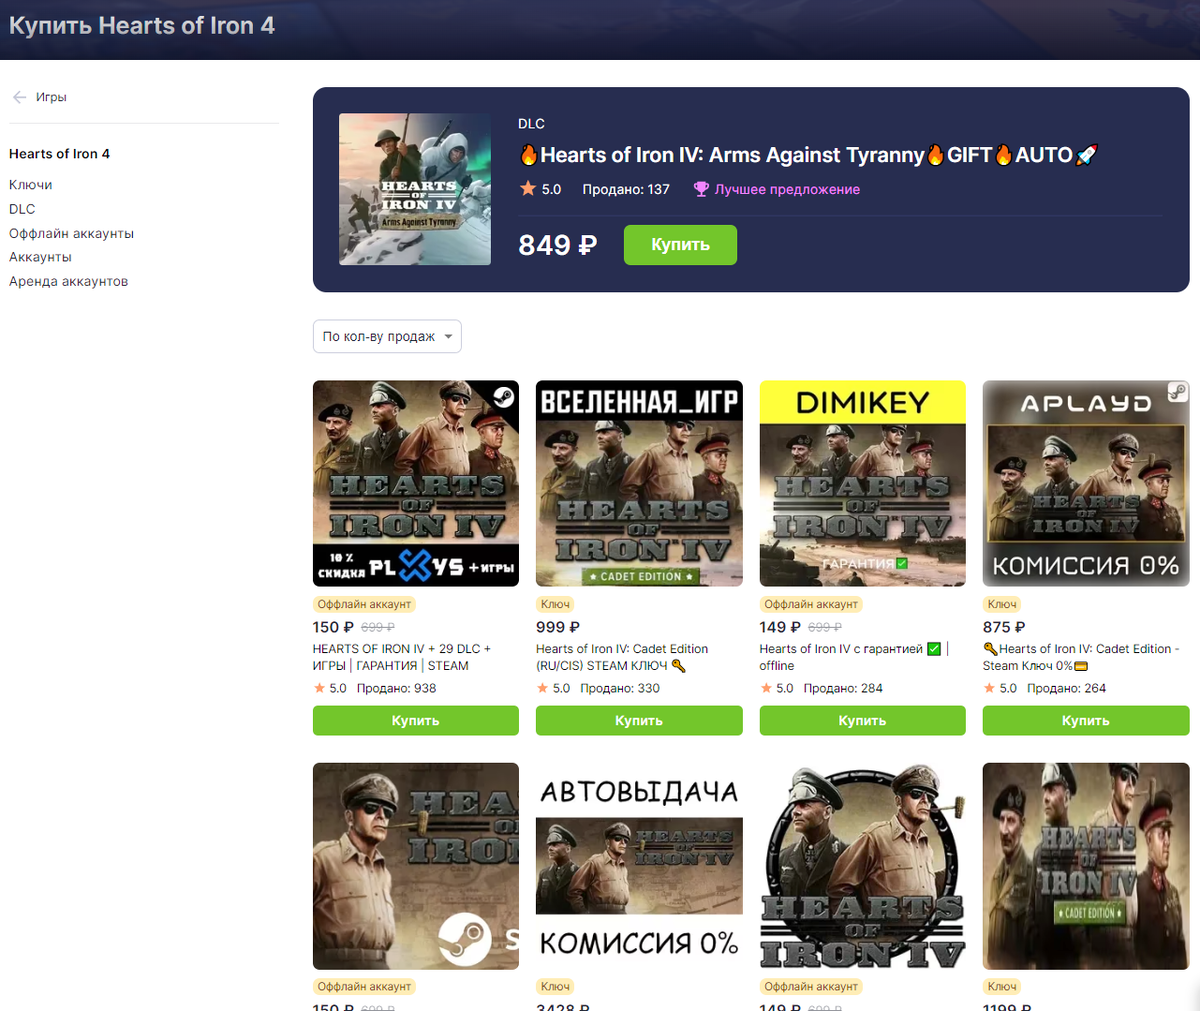Click Ключ tag above 875 ₽ price
The width and height of the screenshot is (1200, 1011).
pos(1002,604)
